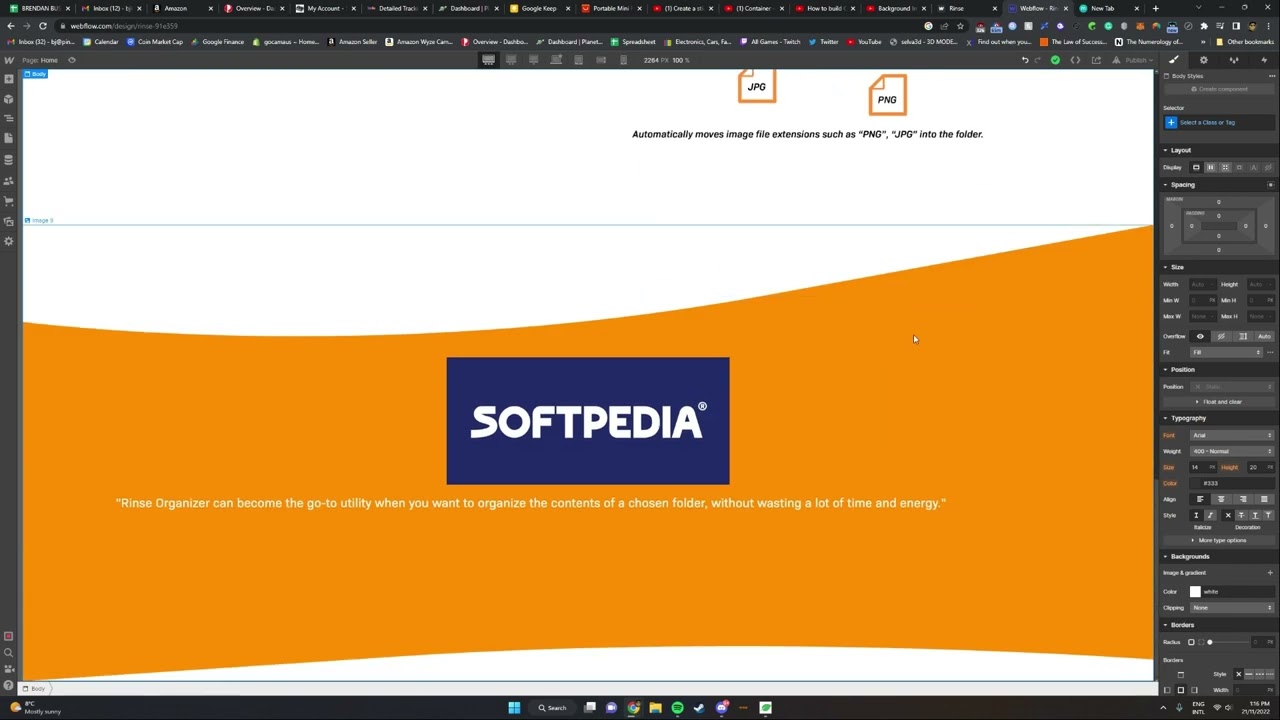Open the Clipping dropdown
Screen dimensions: 1280x720
click(1232, 608)
